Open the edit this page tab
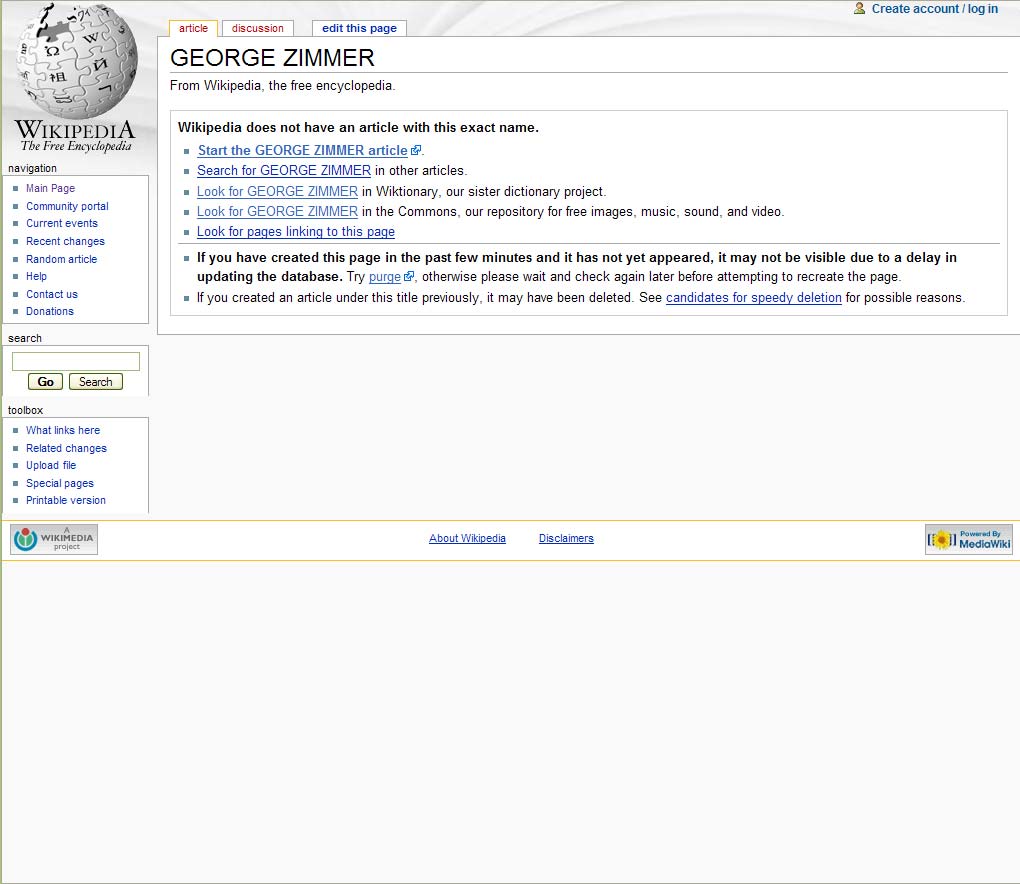Viewport: 1020px width, 884px height. (x=359, y=28)
